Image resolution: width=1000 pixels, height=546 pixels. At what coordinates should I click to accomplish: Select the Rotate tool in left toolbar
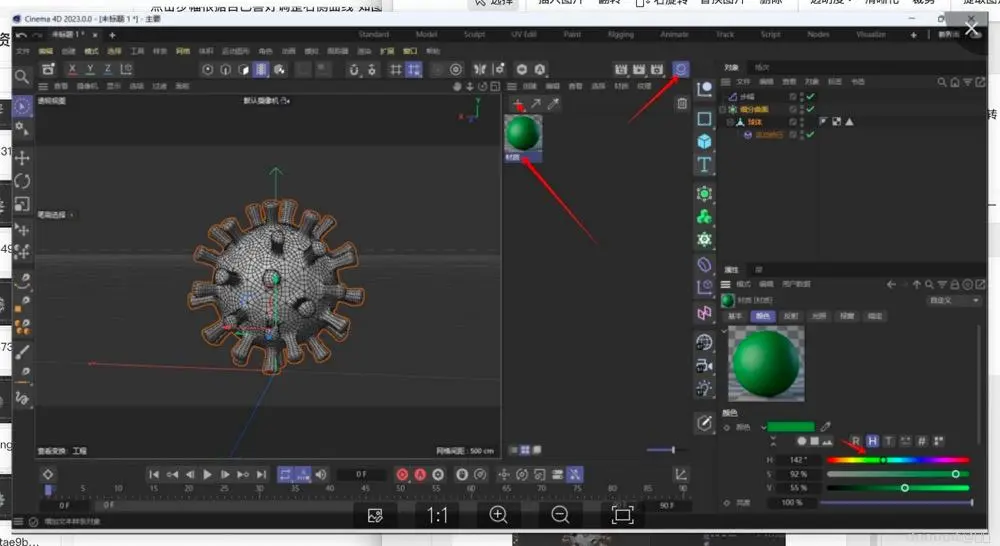(x=22, y=181)
